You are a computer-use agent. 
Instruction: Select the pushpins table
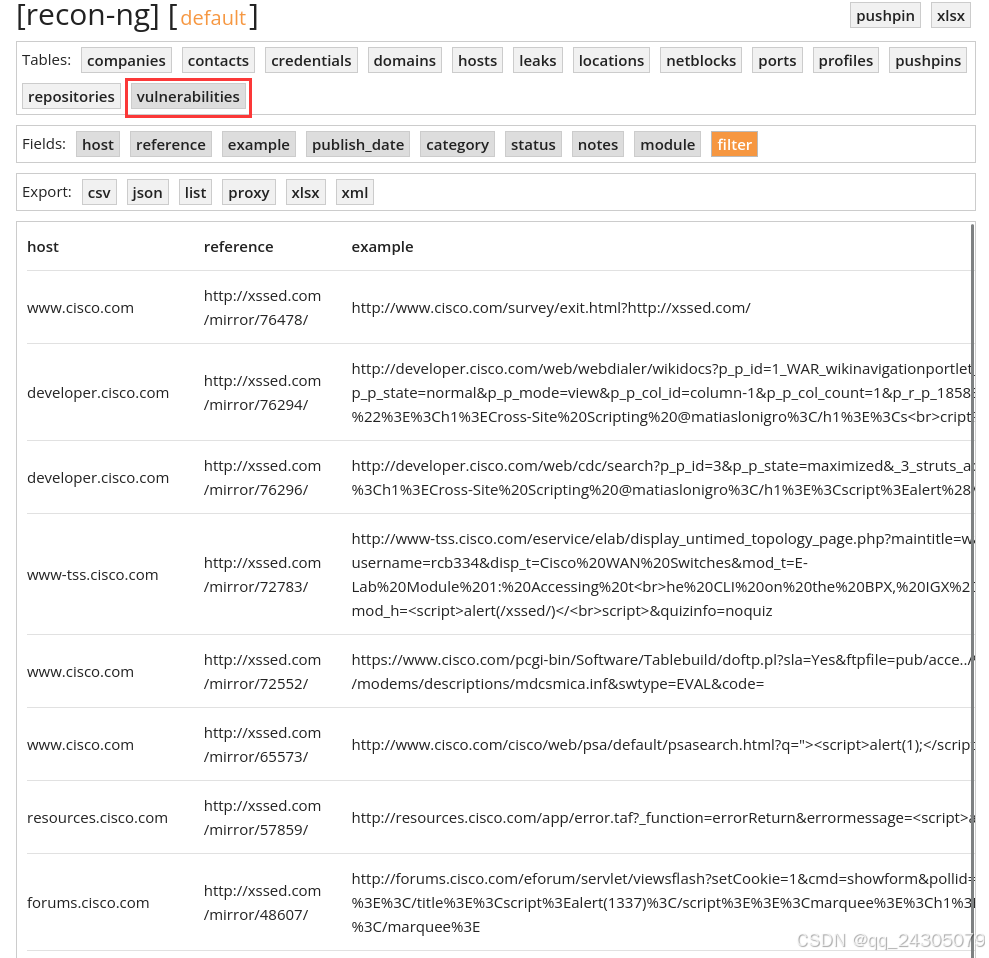tap(928, 61)
